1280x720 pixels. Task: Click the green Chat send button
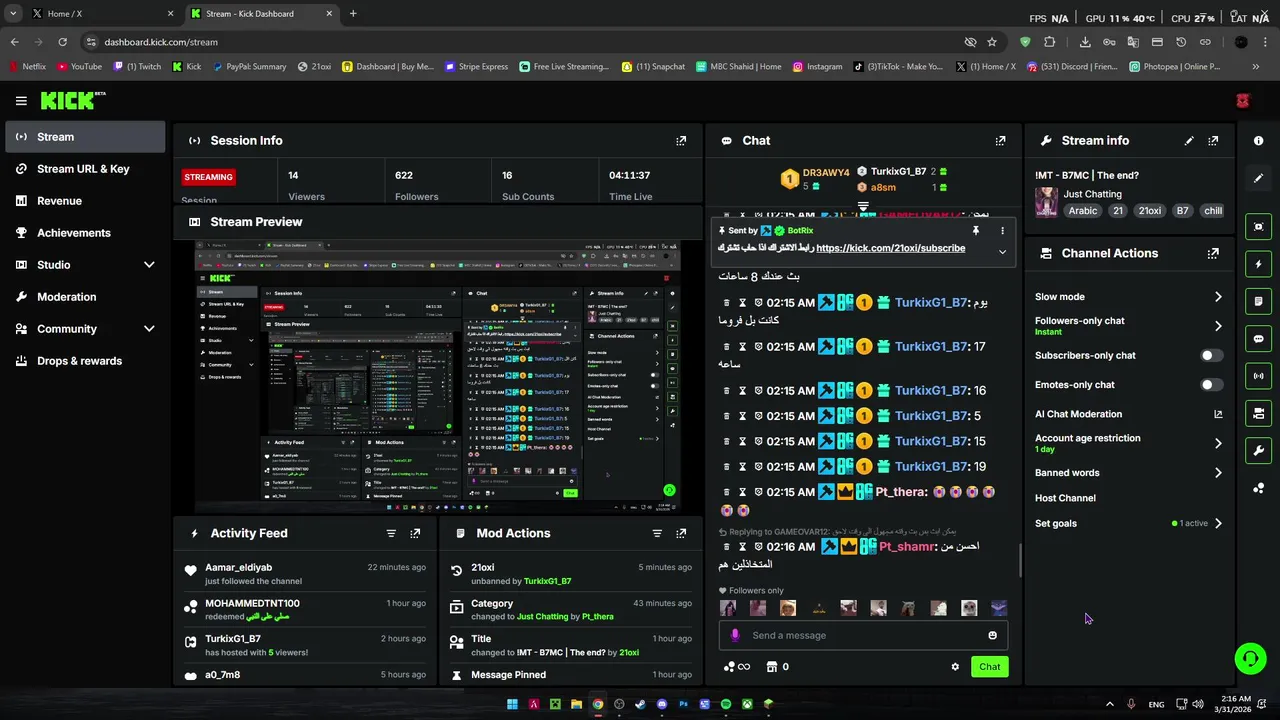point(989,667)
